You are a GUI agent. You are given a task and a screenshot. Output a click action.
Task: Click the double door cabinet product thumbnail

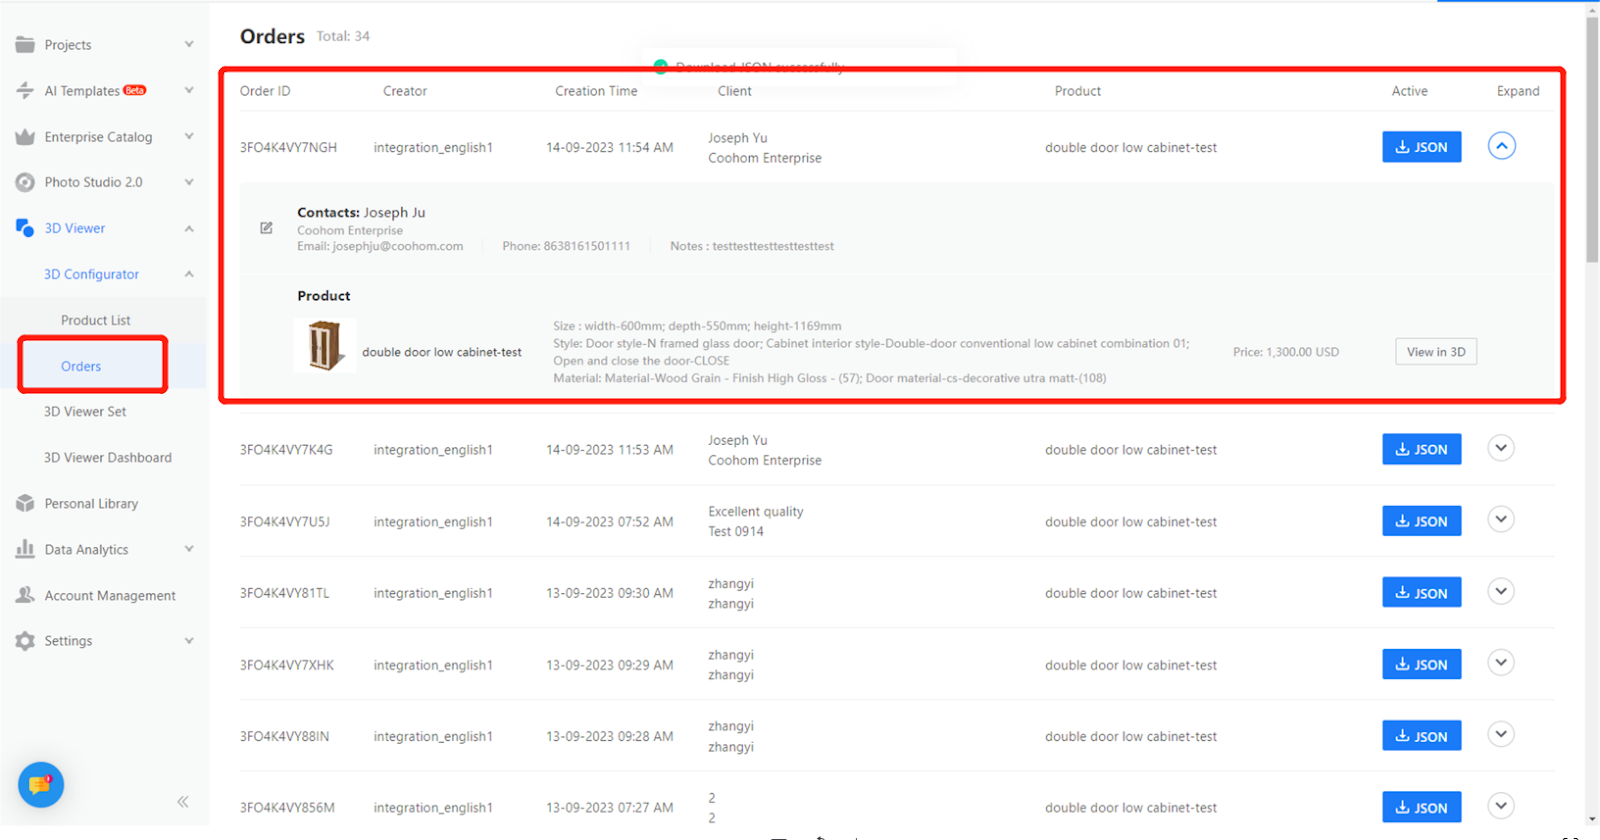[325, 346]
